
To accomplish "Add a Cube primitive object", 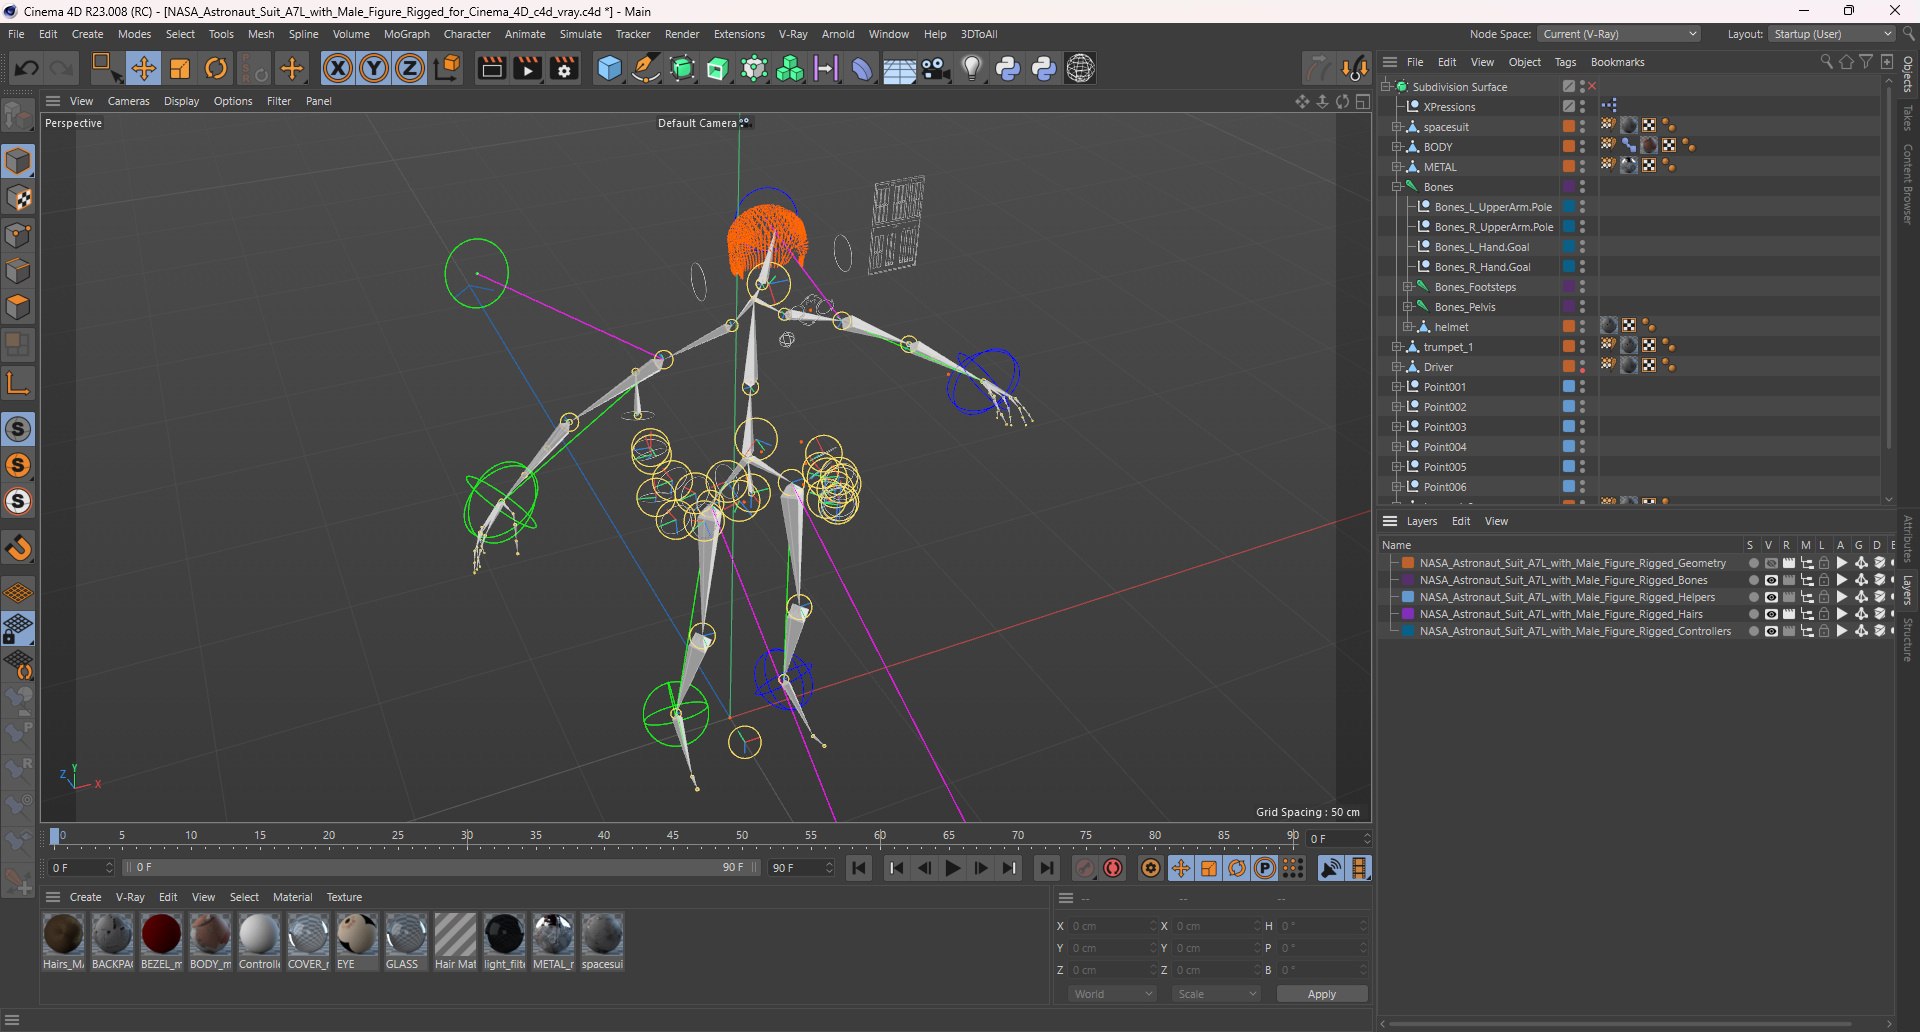I will pyautogui.click(x=609, y=68).
